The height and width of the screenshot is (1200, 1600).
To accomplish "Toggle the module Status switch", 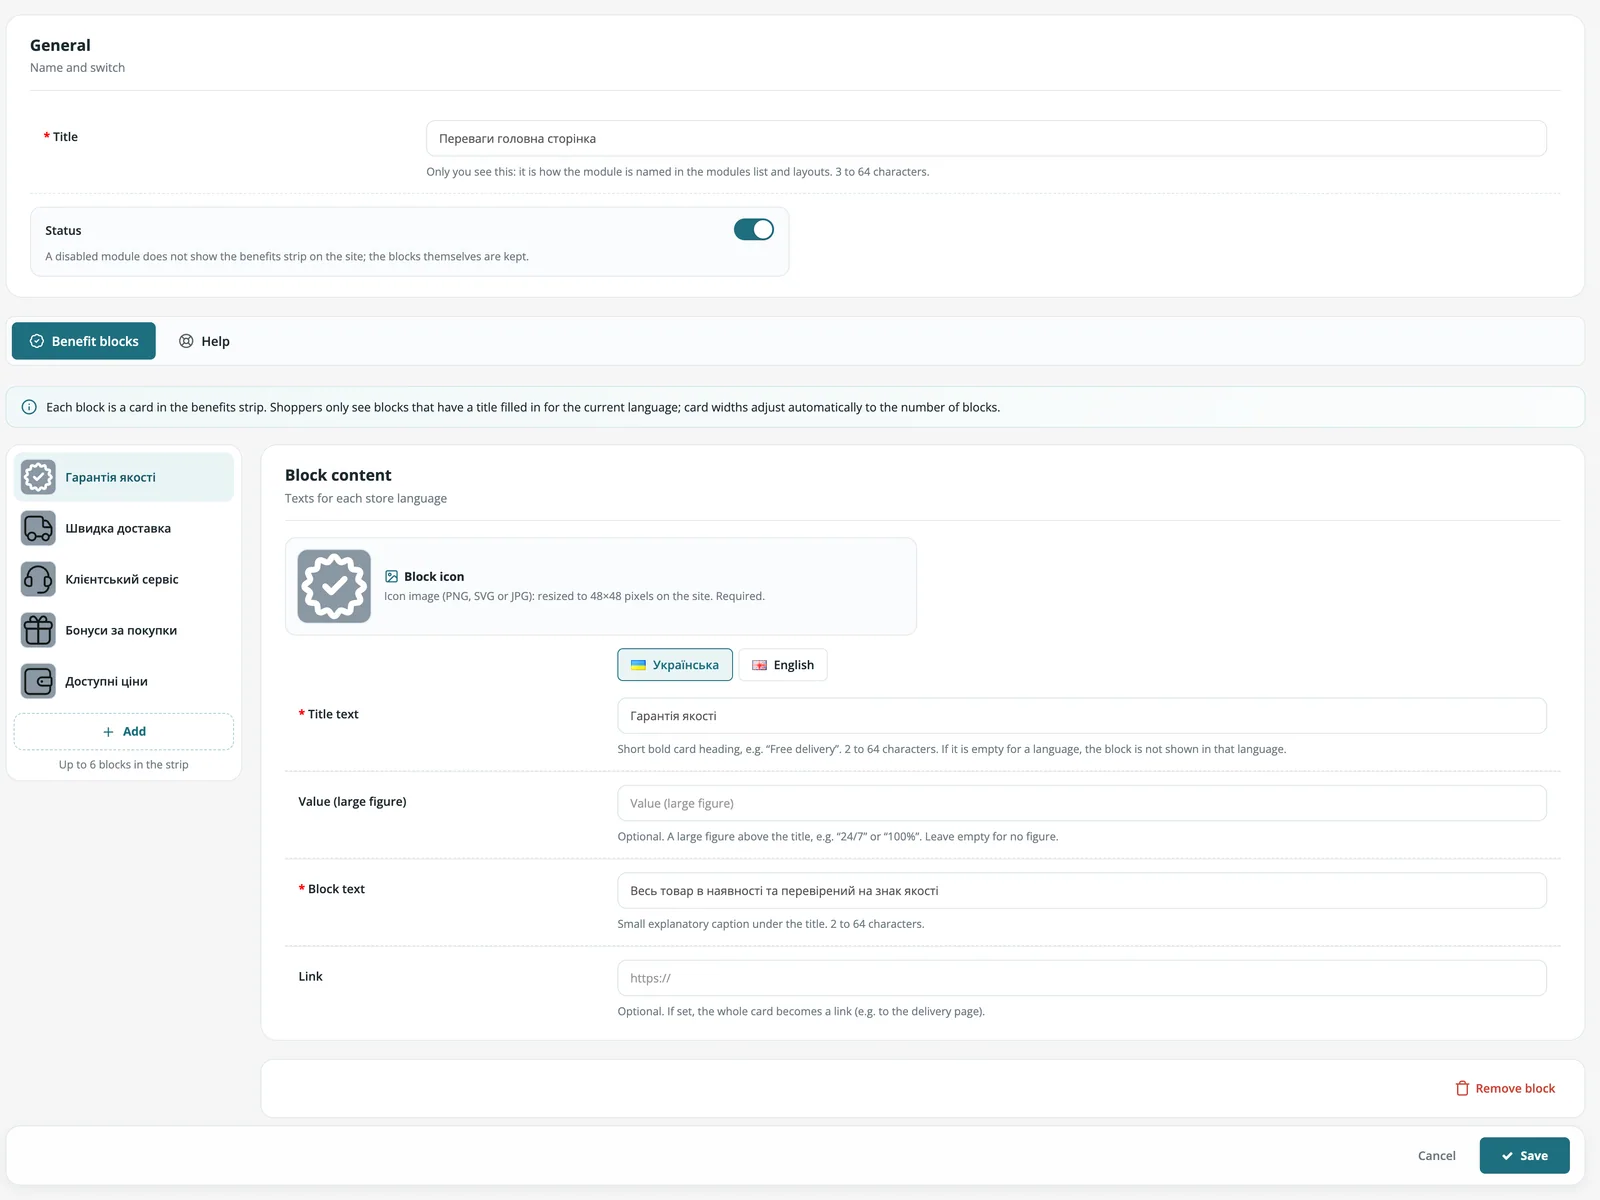I will coord(754,230).
